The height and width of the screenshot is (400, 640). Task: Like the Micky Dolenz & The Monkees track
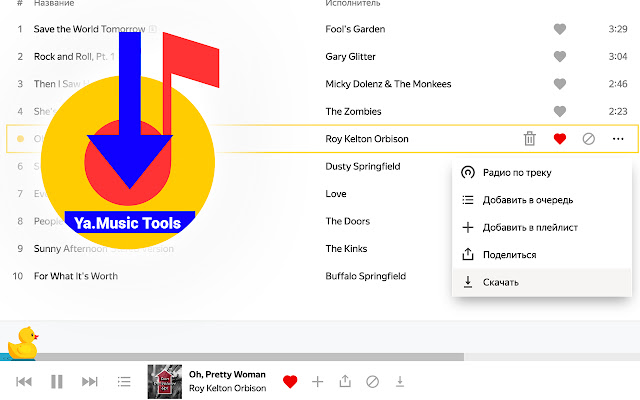tap(560, 84)
